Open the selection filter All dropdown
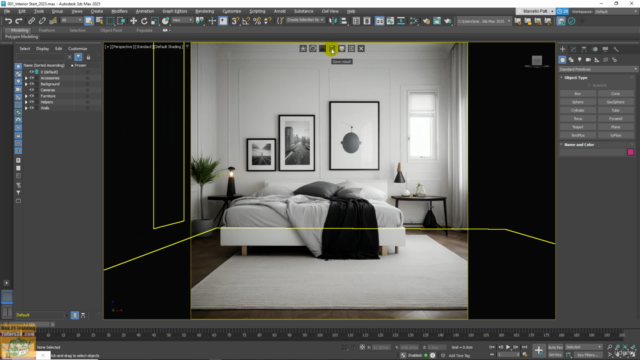Image resolution: width=640 pixels, height=360 pixels. [x=71, y=20]
